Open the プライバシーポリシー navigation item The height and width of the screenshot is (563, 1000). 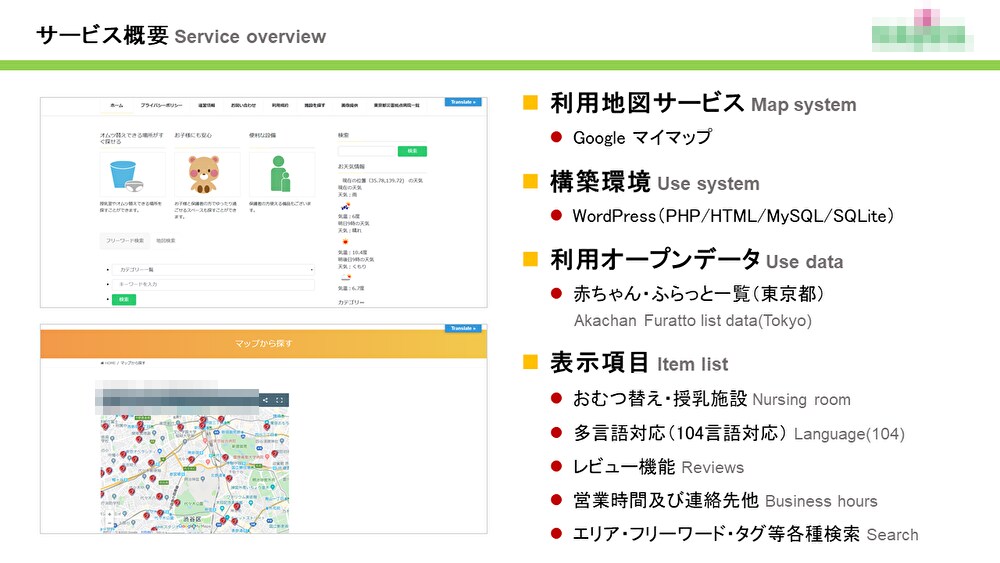tap(161, 105)
